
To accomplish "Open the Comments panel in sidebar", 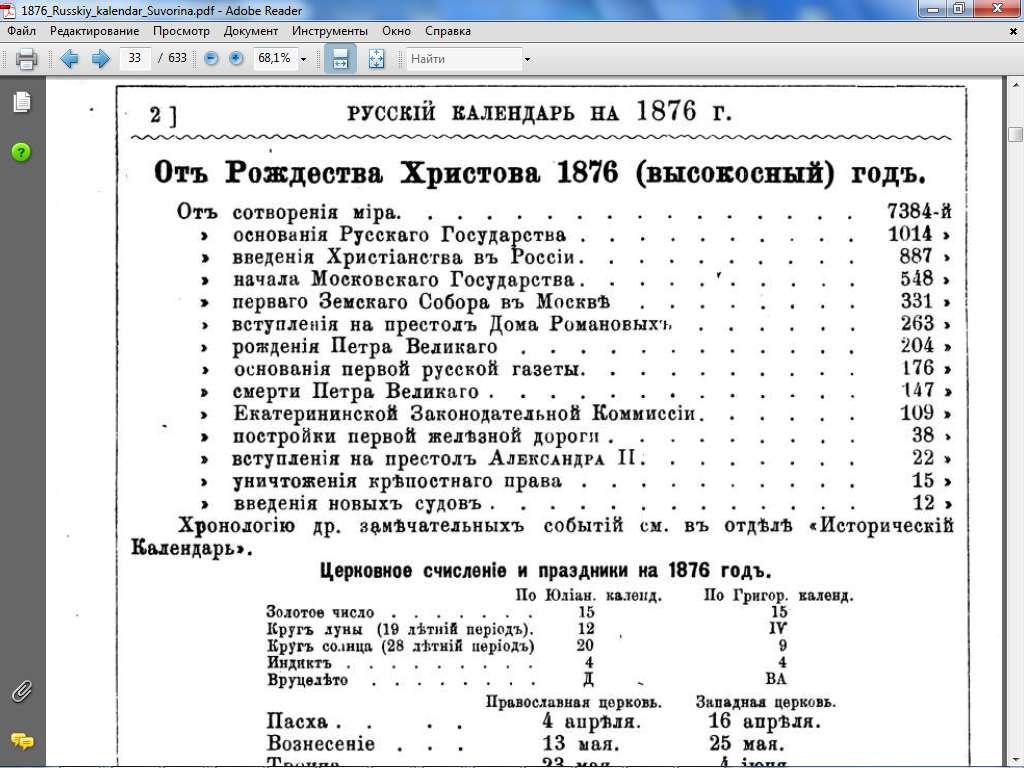I will [x=21, y=741].
